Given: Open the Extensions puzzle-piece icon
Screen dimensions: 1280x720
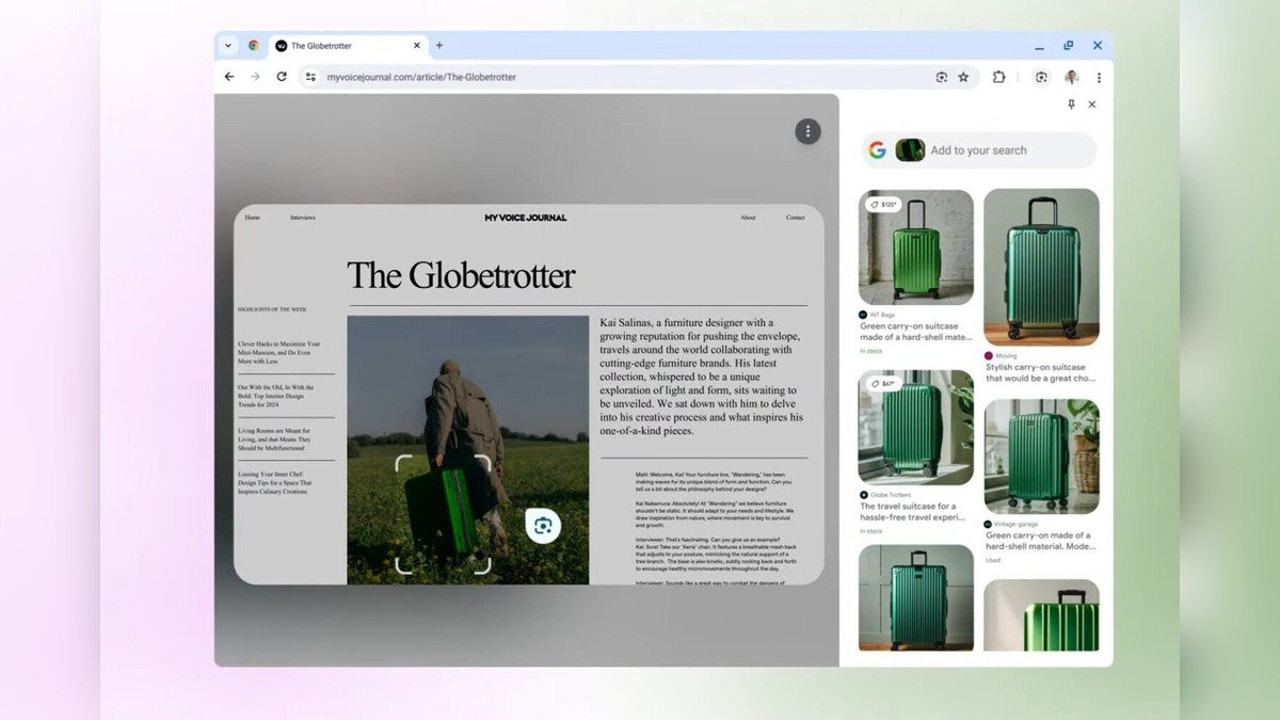Looking at the screenshot, I should pyautogui.click(x=996, y=77).
